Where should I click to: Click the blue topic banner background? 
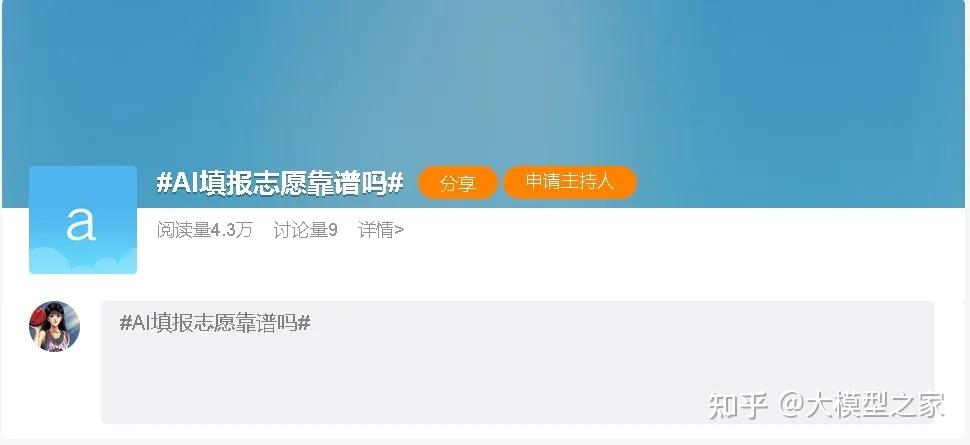[485, 80]
